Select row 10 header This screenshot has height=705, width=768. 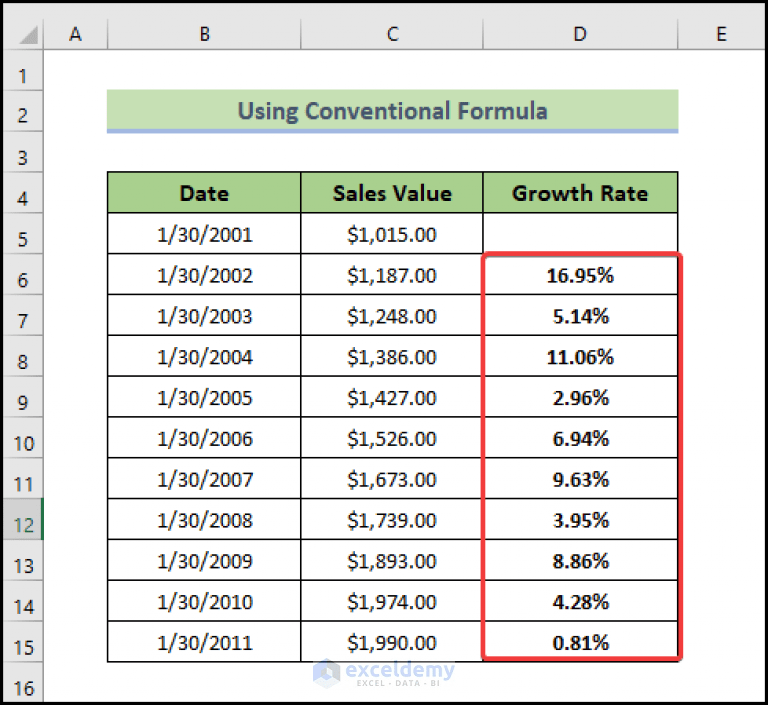[x=23, y=438]
